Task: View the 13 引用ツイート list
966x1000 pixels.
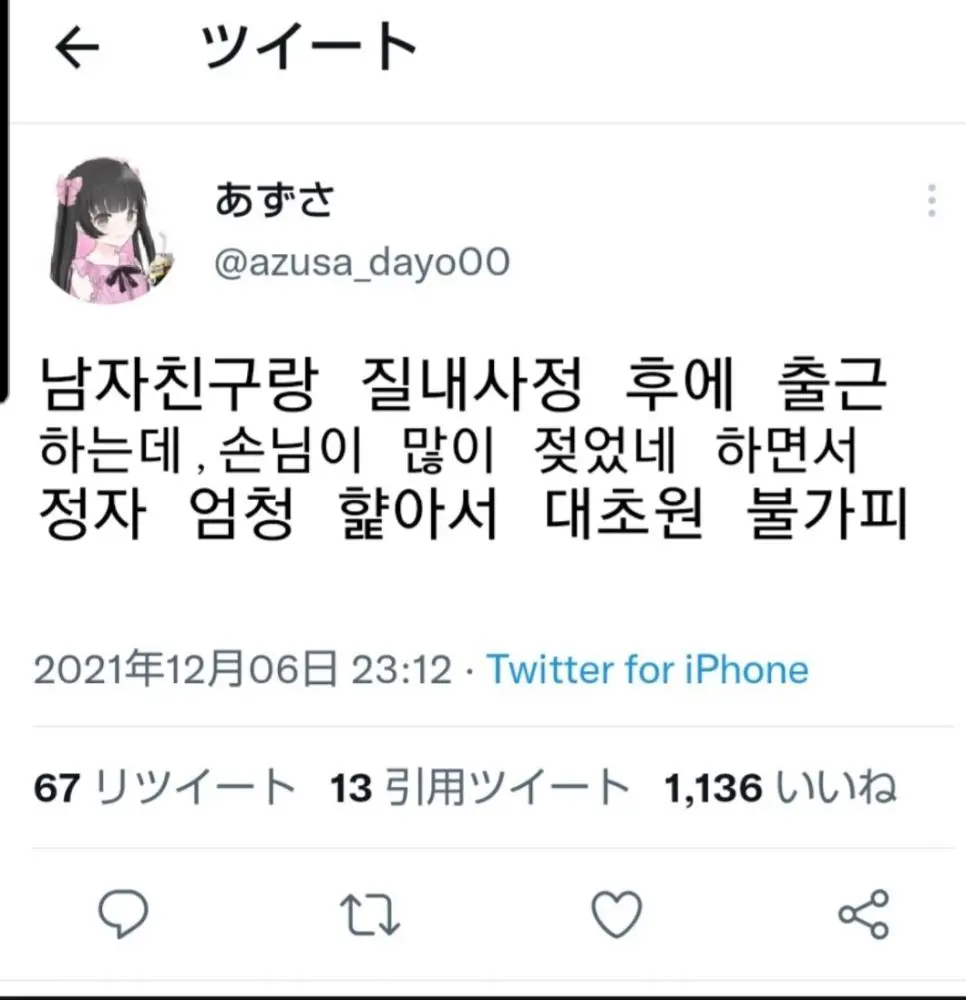Action: pyautogui.click(x=479, y=788)
